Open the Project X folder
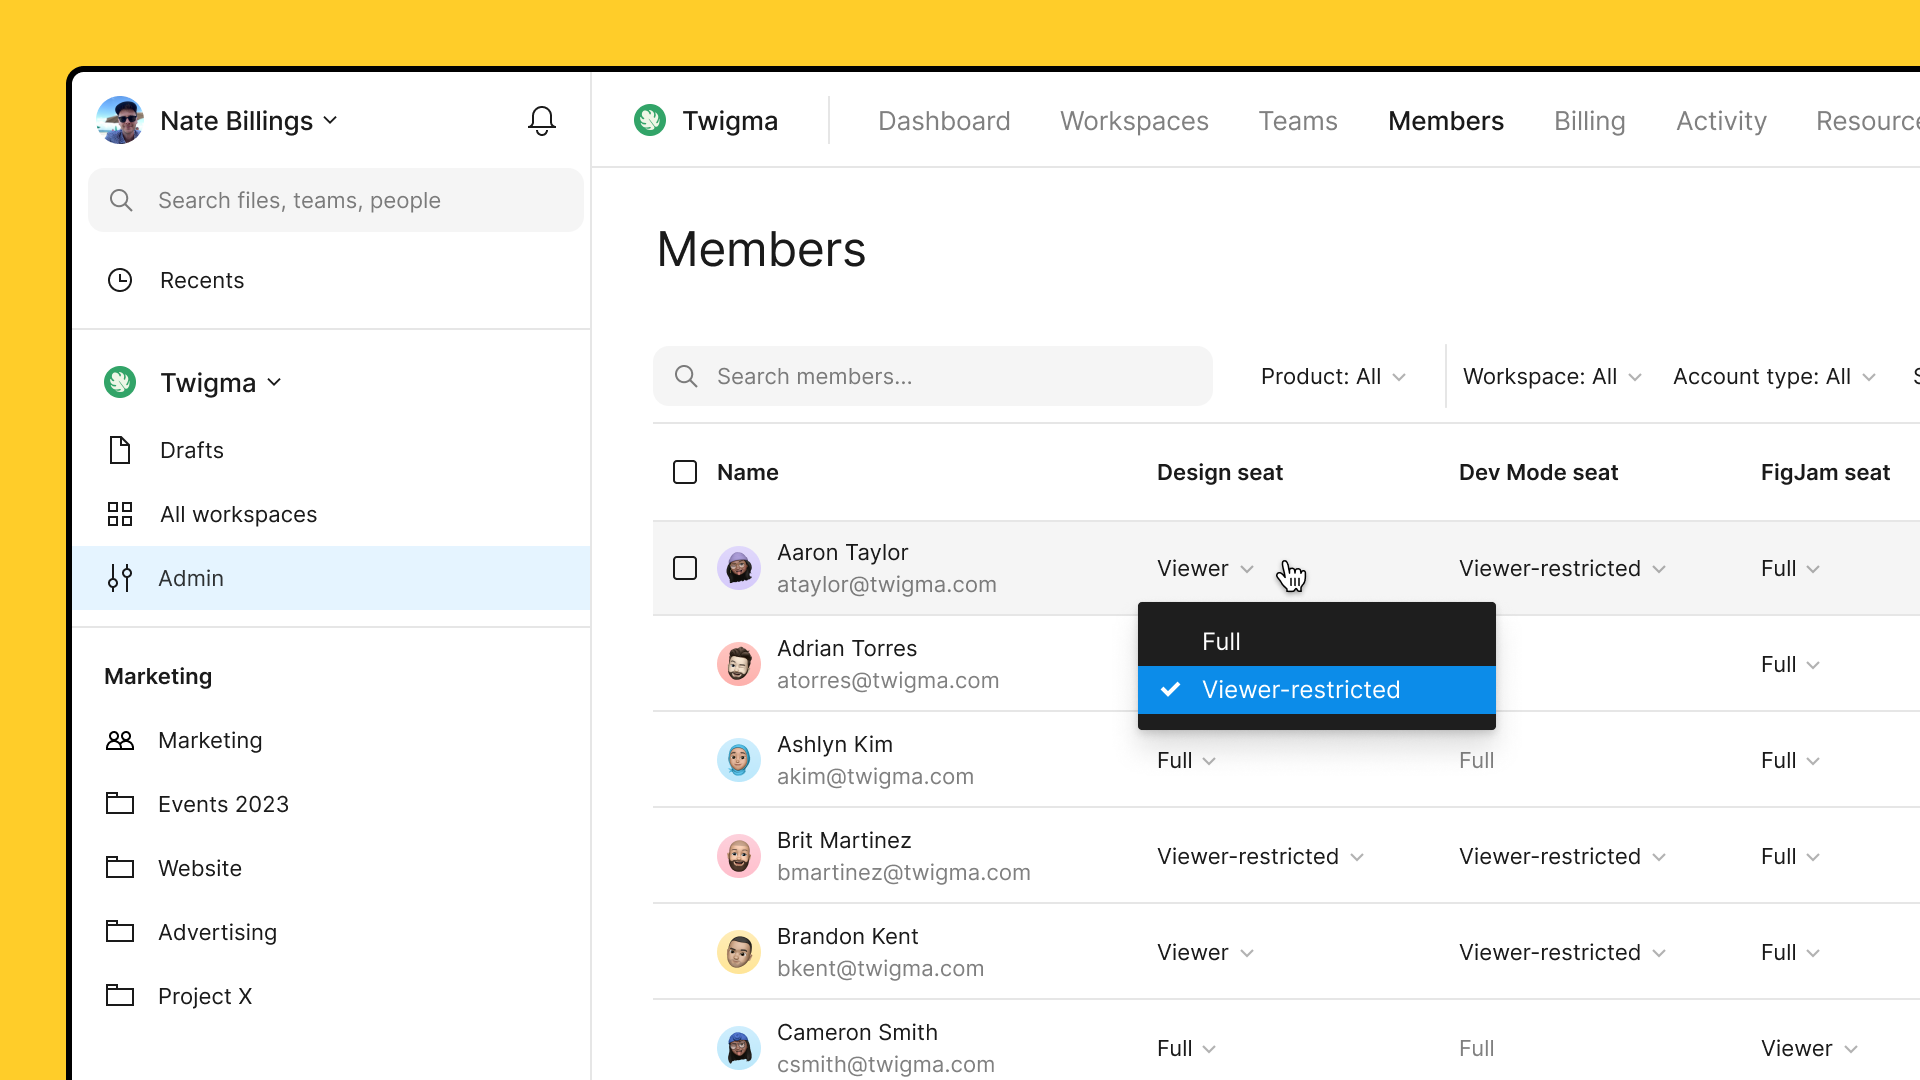 (204, 996)
